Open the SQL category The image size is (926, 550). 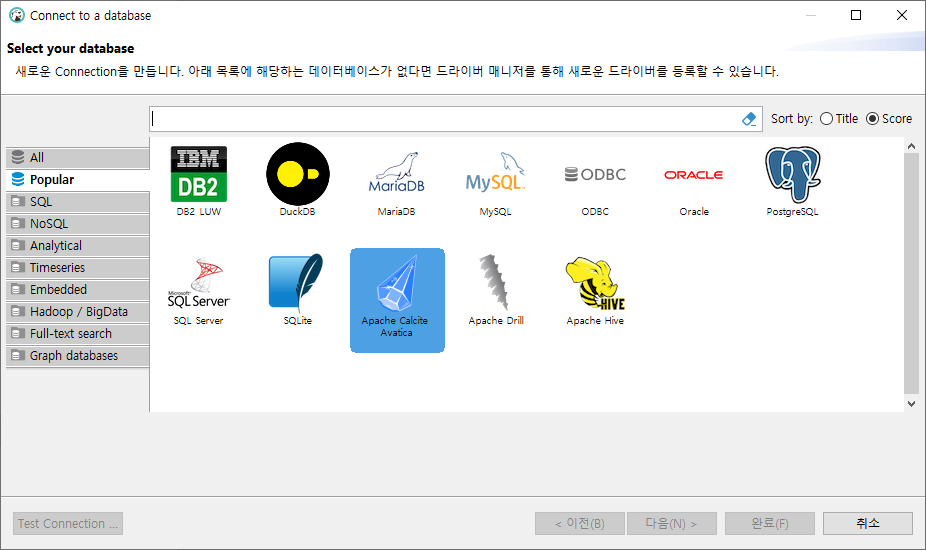pyautogui.click(x=77, y=201)
